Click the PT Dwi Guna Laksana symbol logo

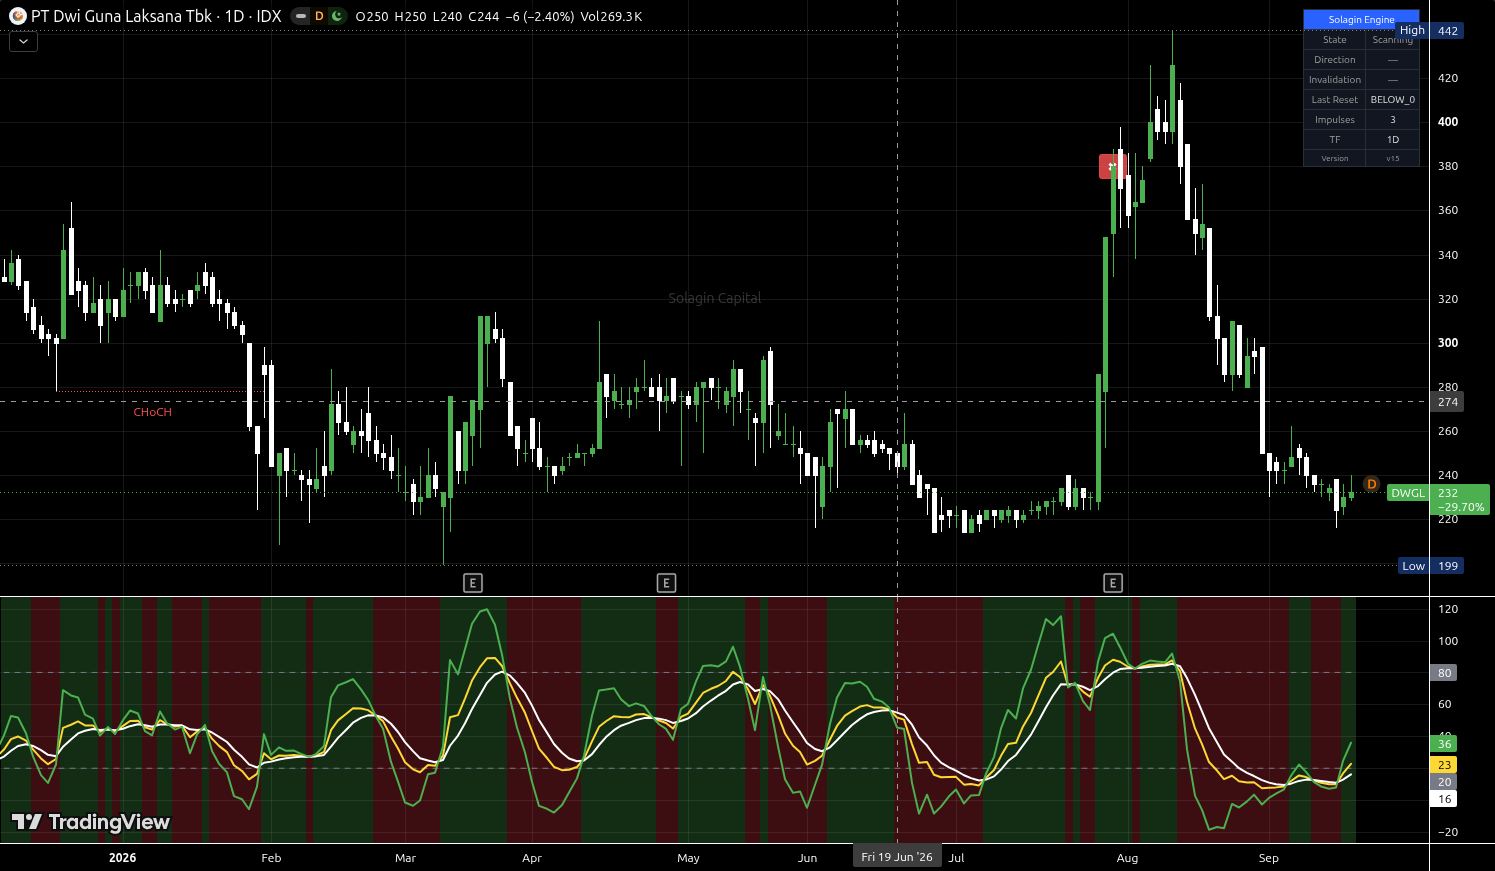(17, 16)
